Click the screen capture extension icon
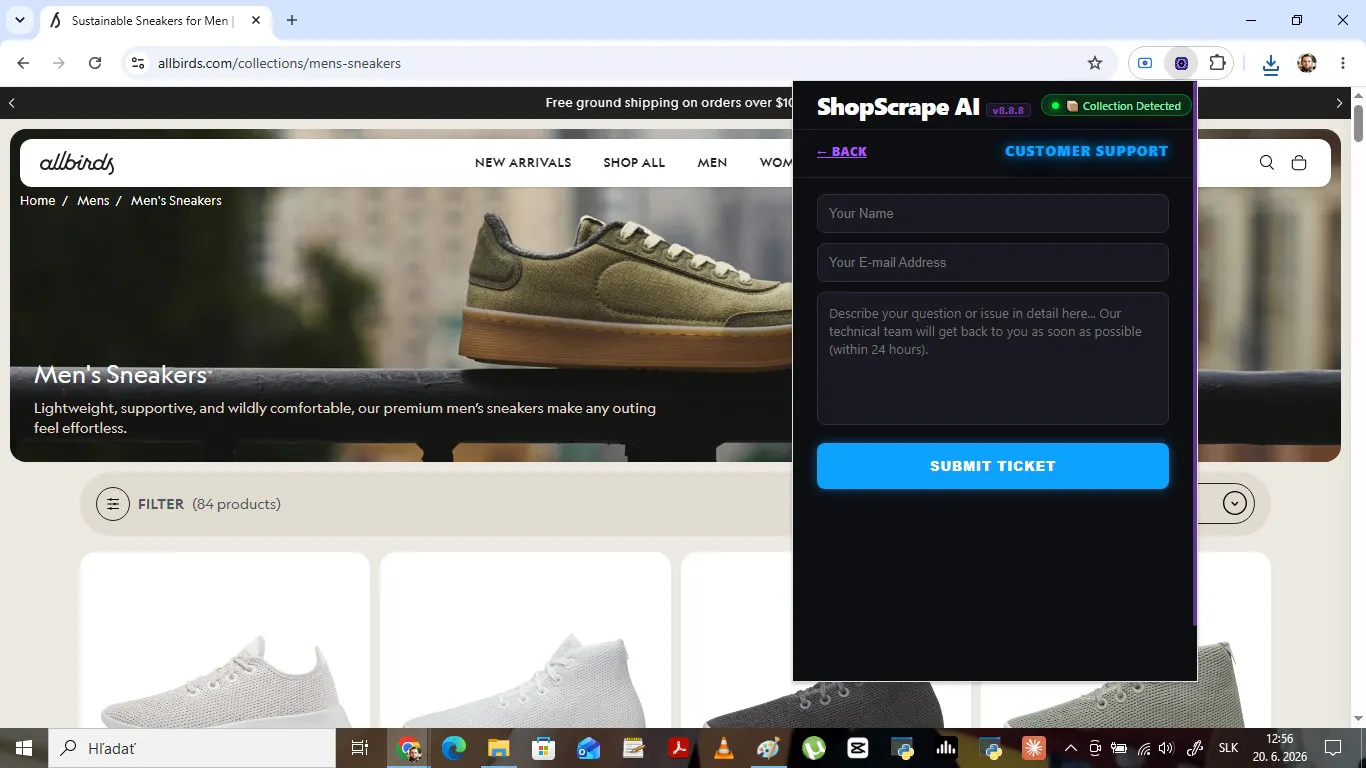The width and height of the screenshot is (1366, 768). coord(1145,63)
